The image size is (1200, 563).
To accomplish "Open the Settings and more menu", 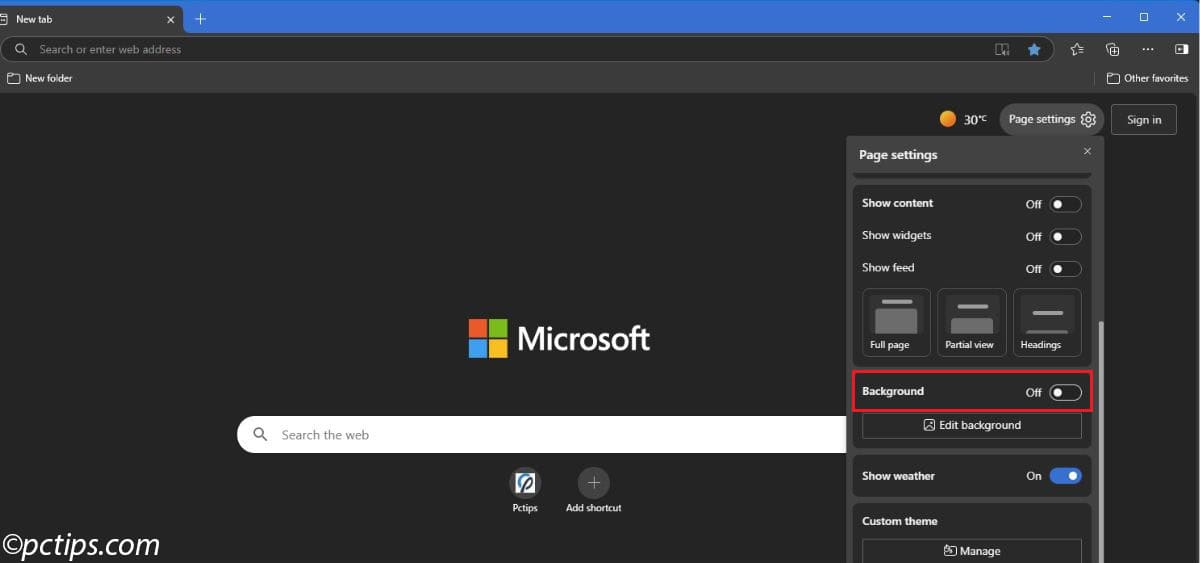I will point(1148,49).
